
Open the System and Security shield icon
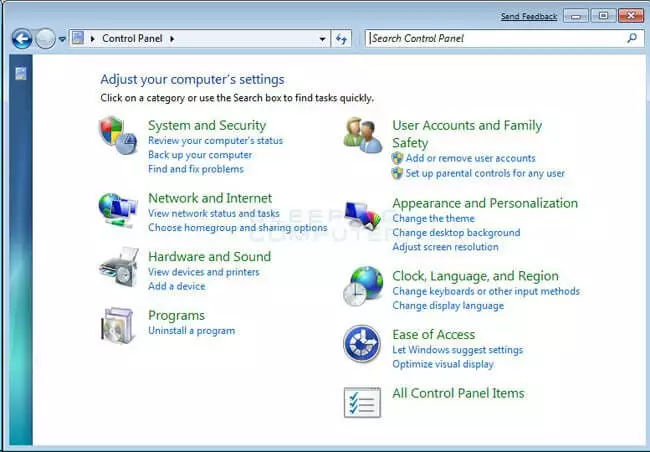coord(118,135)
